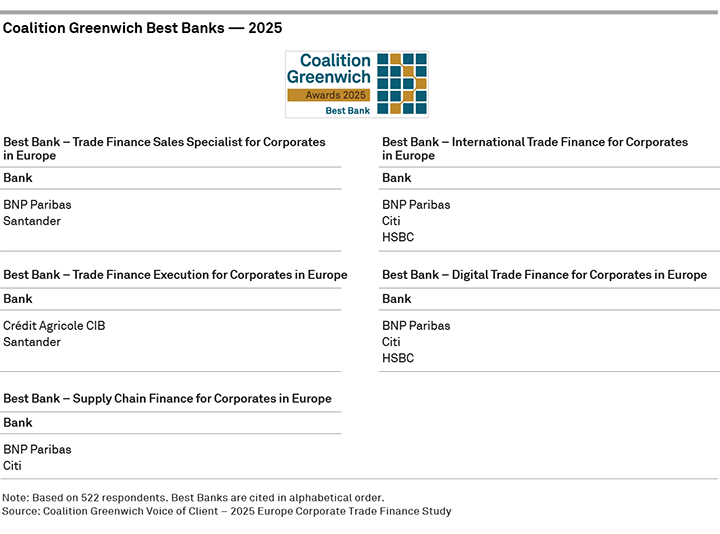Select Santander under Trade Finance Sales Specialist

tap(32, 221)
